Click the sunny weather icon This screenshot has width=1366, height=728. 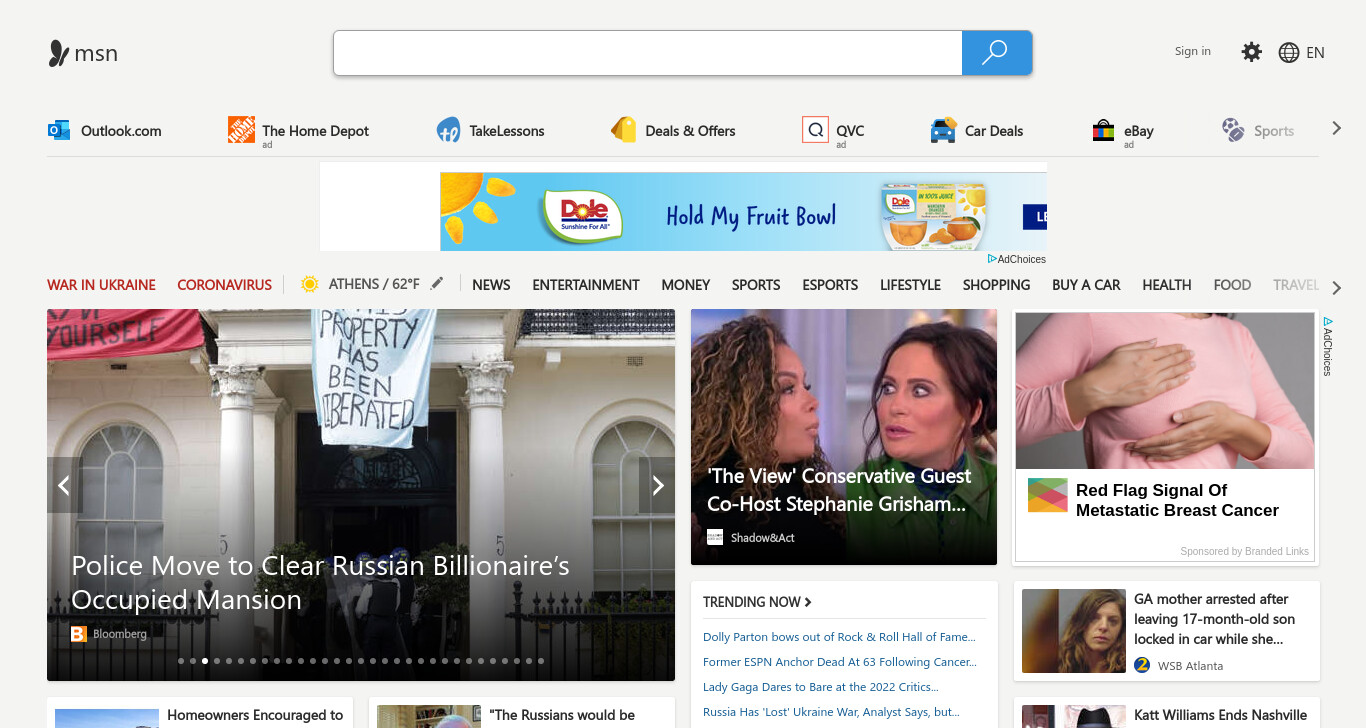[x=309, y=284]
